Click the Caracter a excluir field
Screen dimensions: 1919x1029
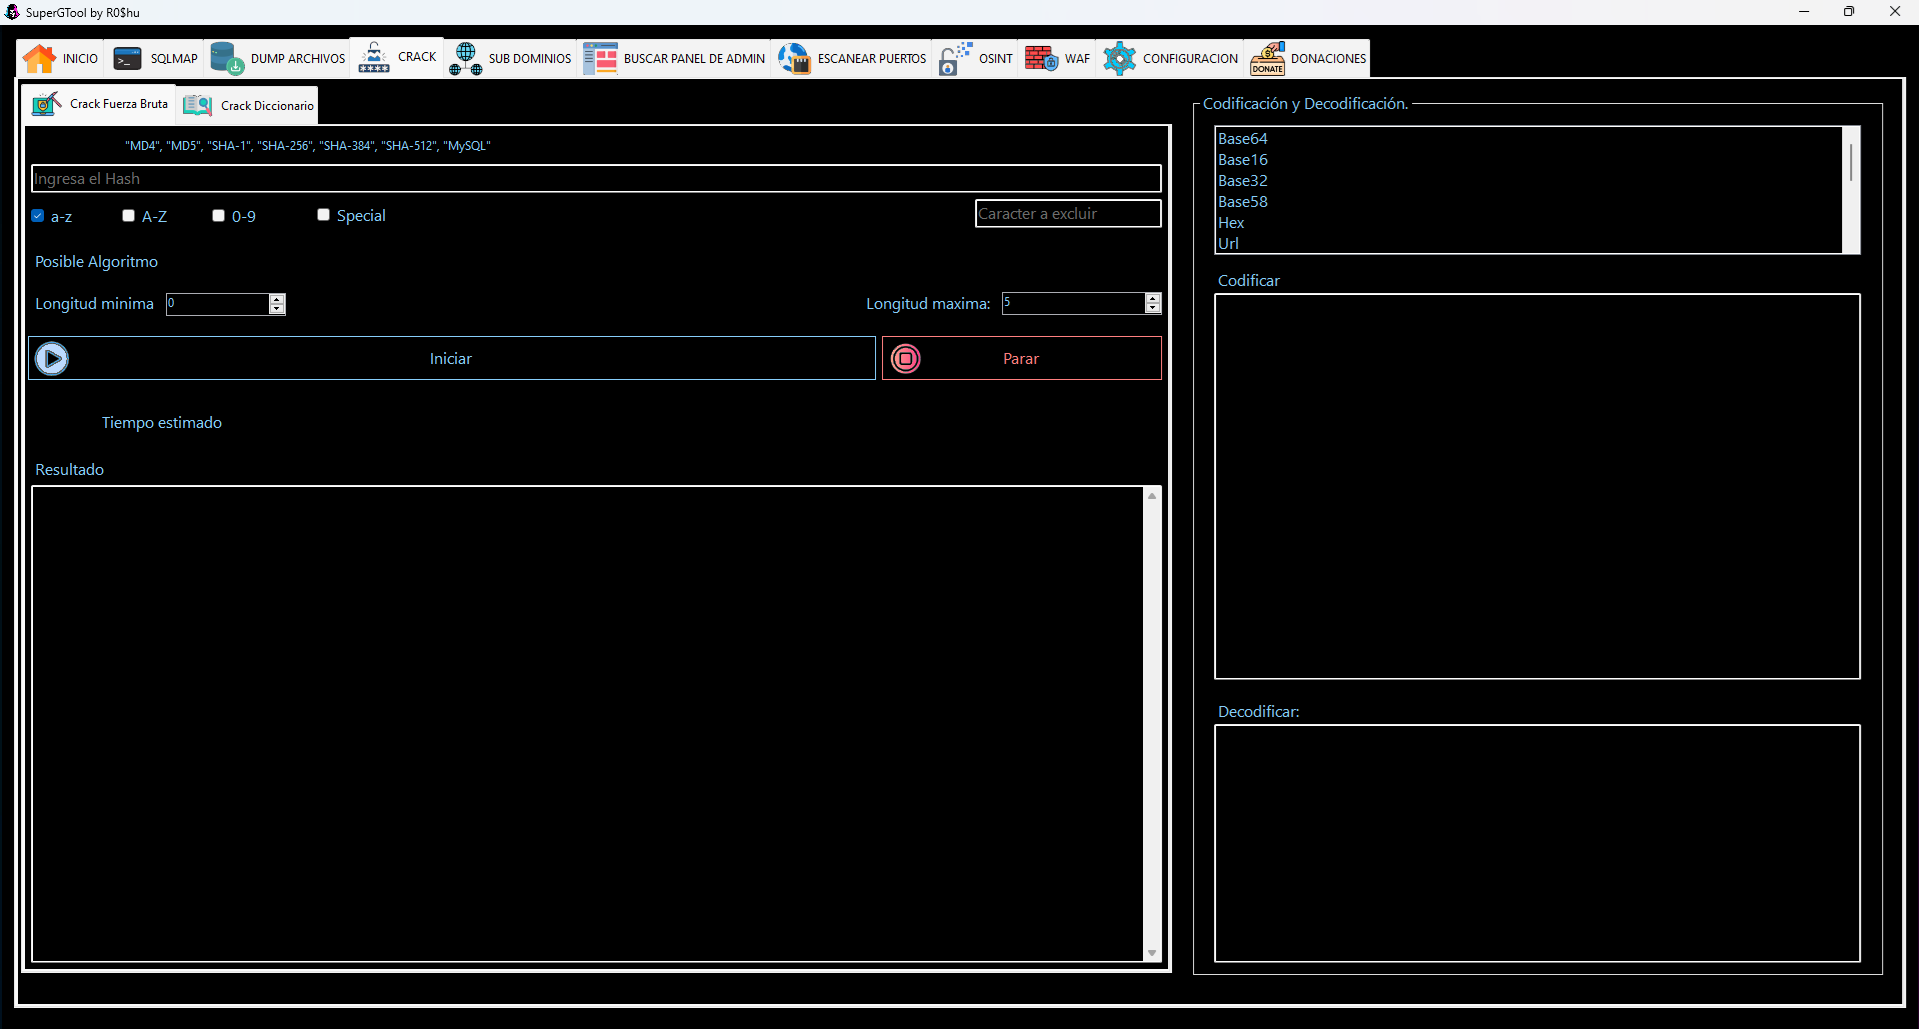coord(1068,214)
